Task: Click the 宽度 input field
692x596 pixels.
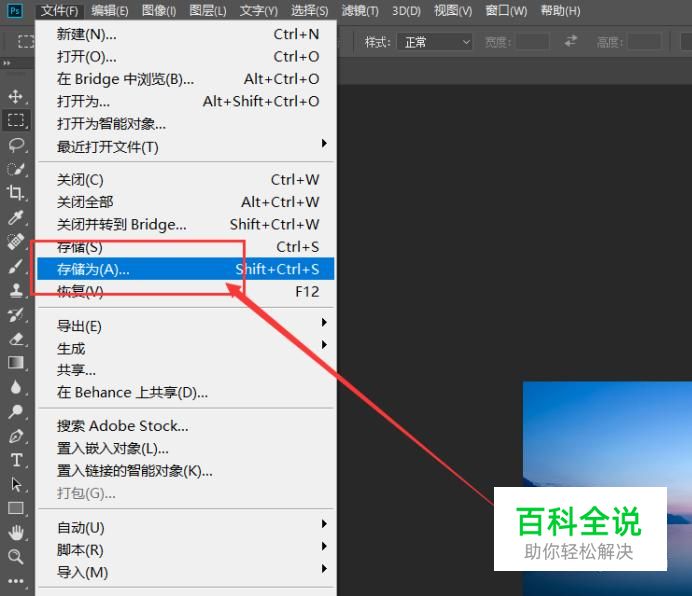Action: click(533, 42)
